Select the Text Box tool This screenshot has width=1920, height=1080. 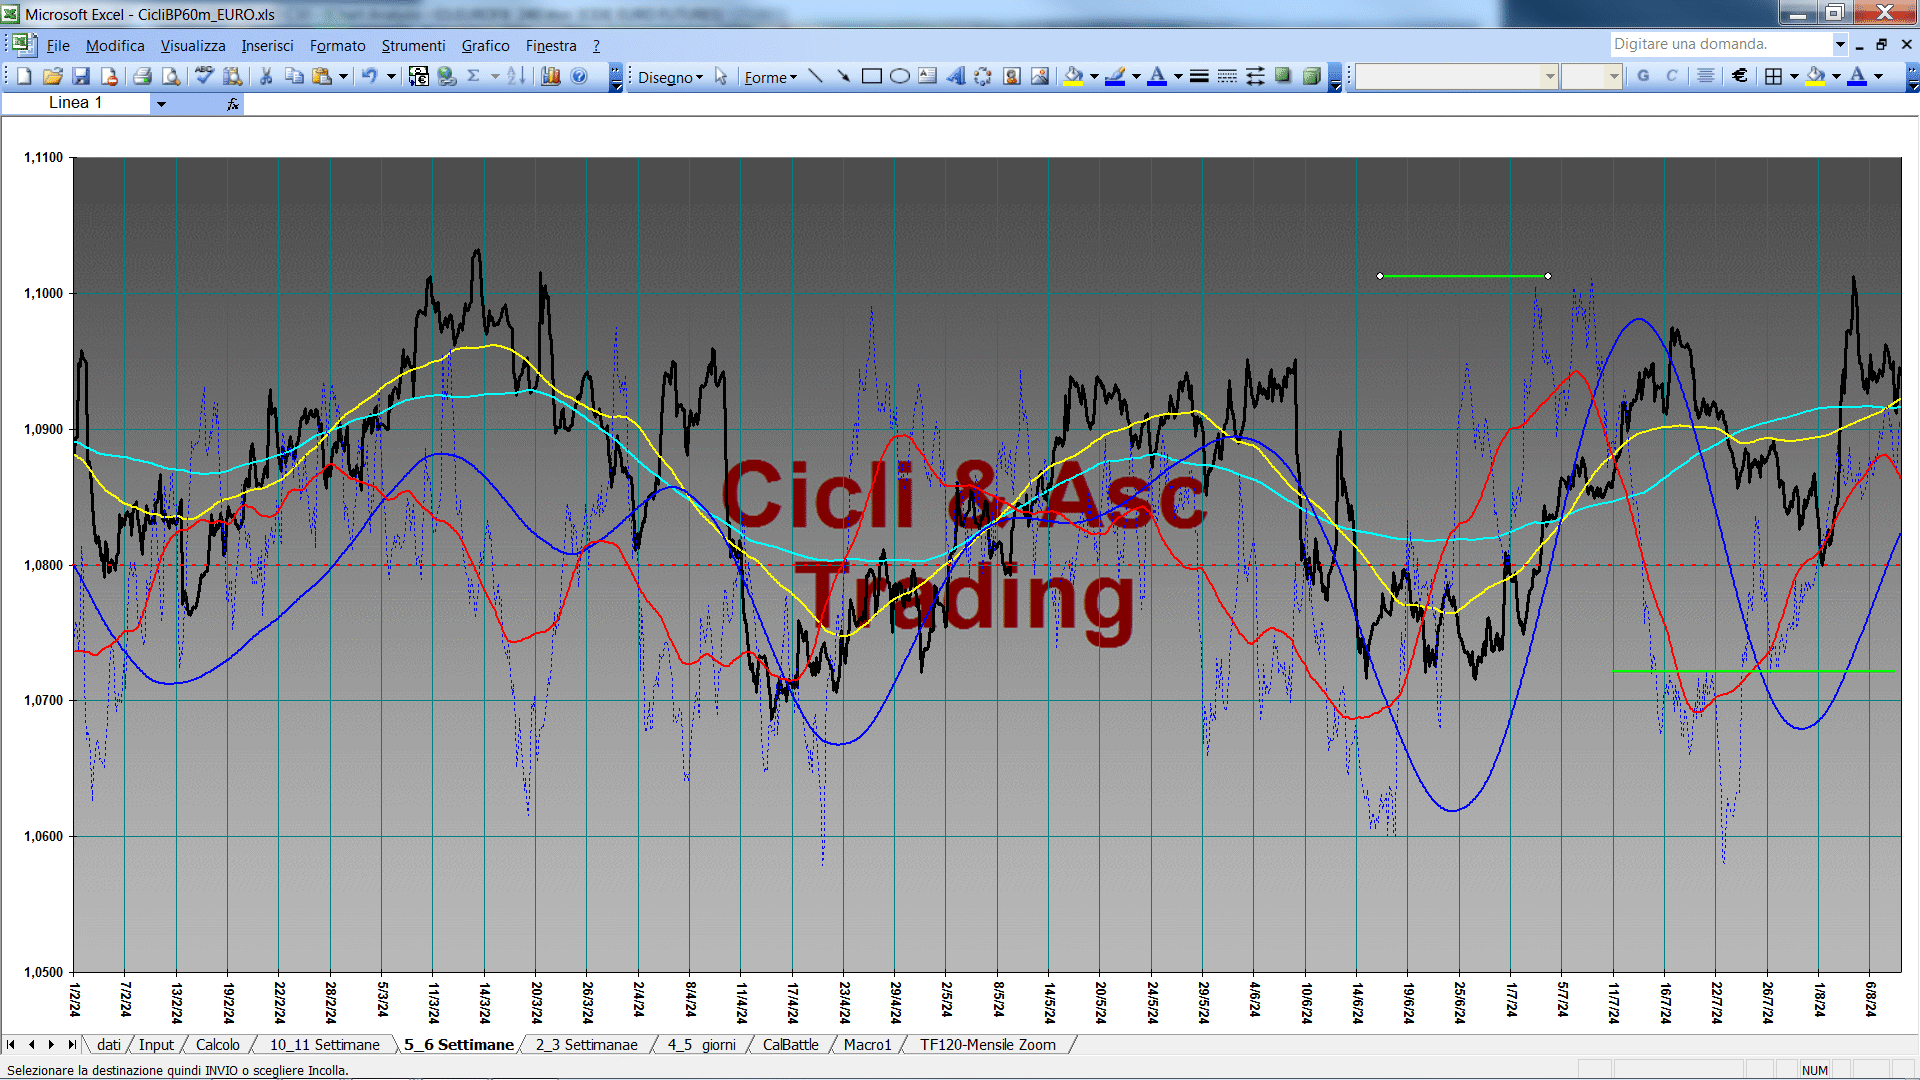pos(927,76)
